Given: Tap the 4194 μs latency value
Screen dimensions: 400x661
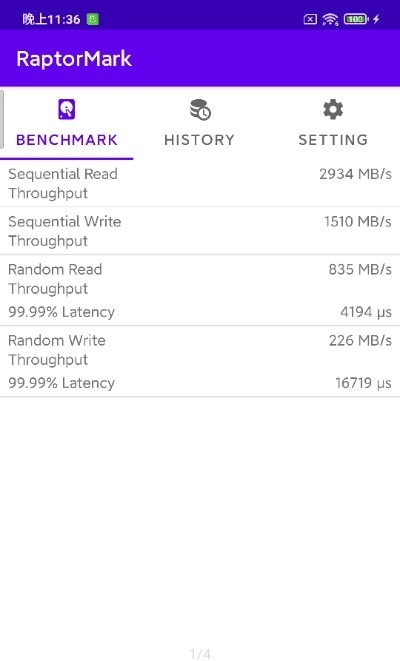Looking at the screenshot, I should [x=366, y=312].
